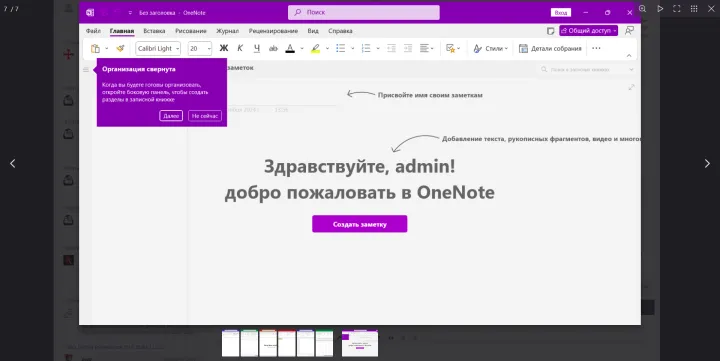The height and width of the screenshot is (361, 720).
Task: Select the purple OneNote thumbnail
Action: tap(360, 343)
